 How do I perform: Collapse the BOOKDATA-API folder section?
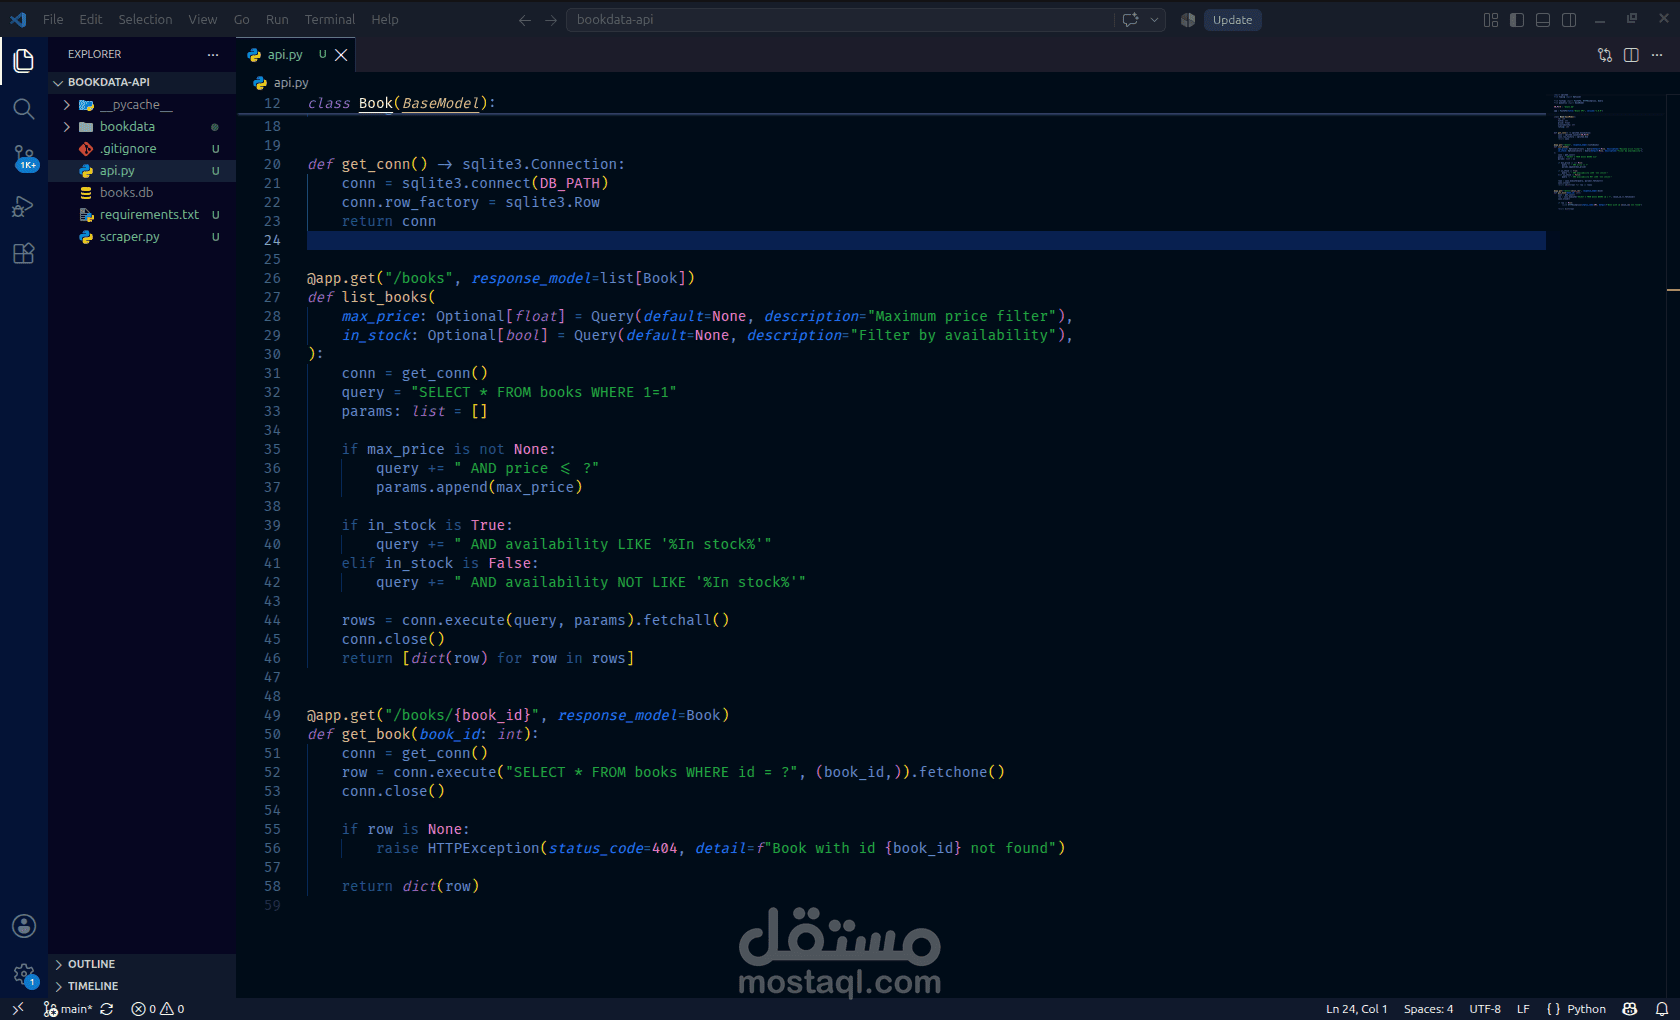142,82
